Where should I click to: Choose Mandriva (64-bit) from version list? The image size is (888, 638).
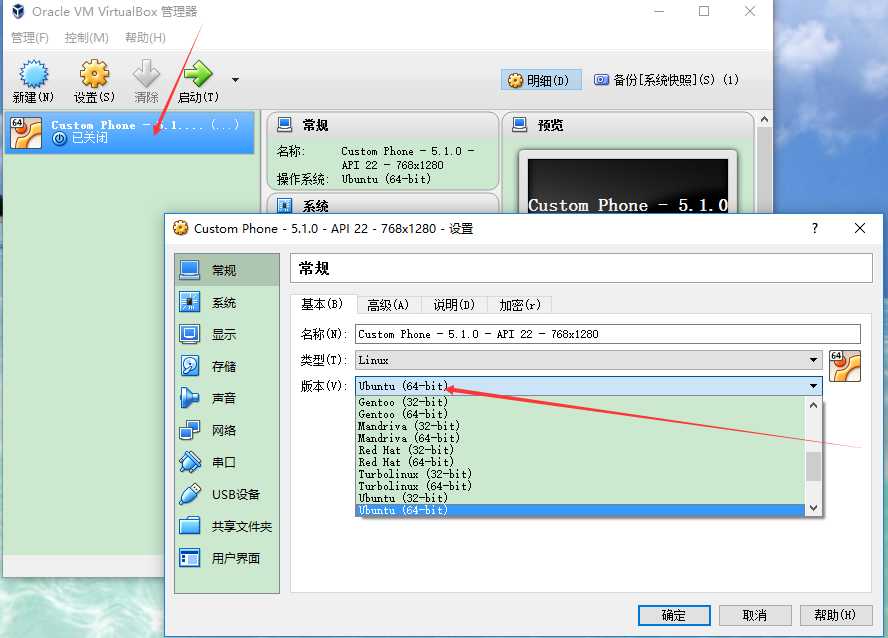click(580, 438)
